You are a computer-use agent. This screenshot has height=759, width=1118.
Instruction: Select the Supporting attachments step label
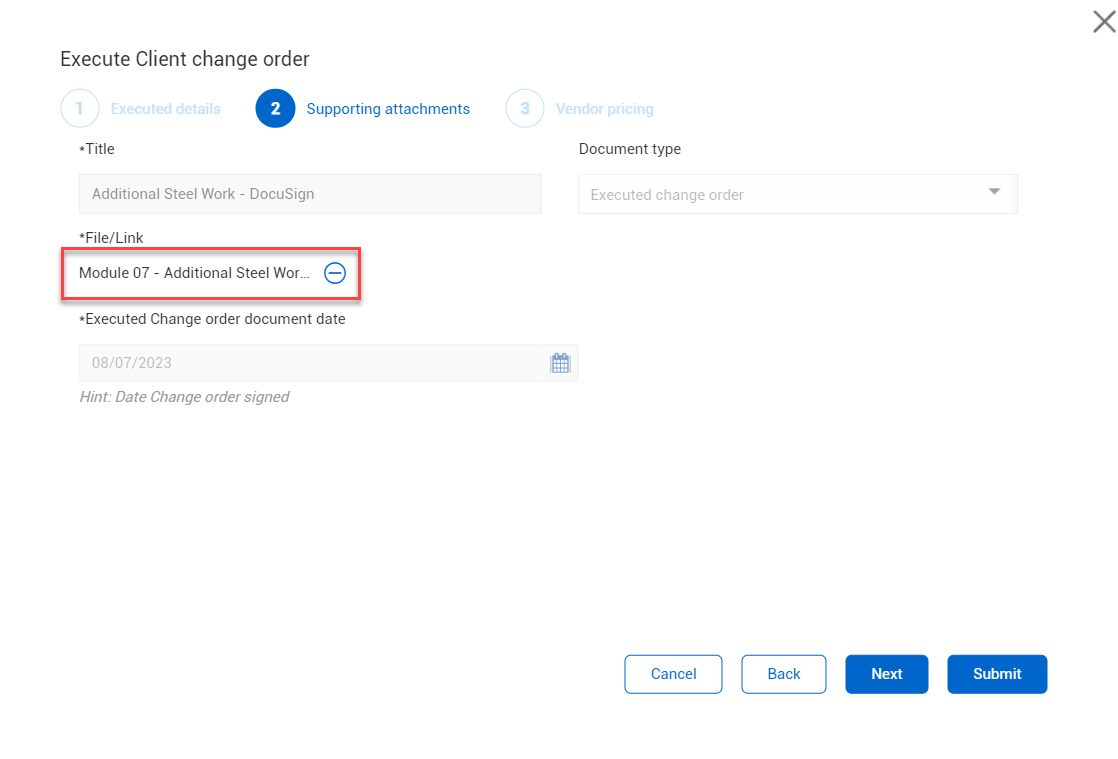pos(388,109)
